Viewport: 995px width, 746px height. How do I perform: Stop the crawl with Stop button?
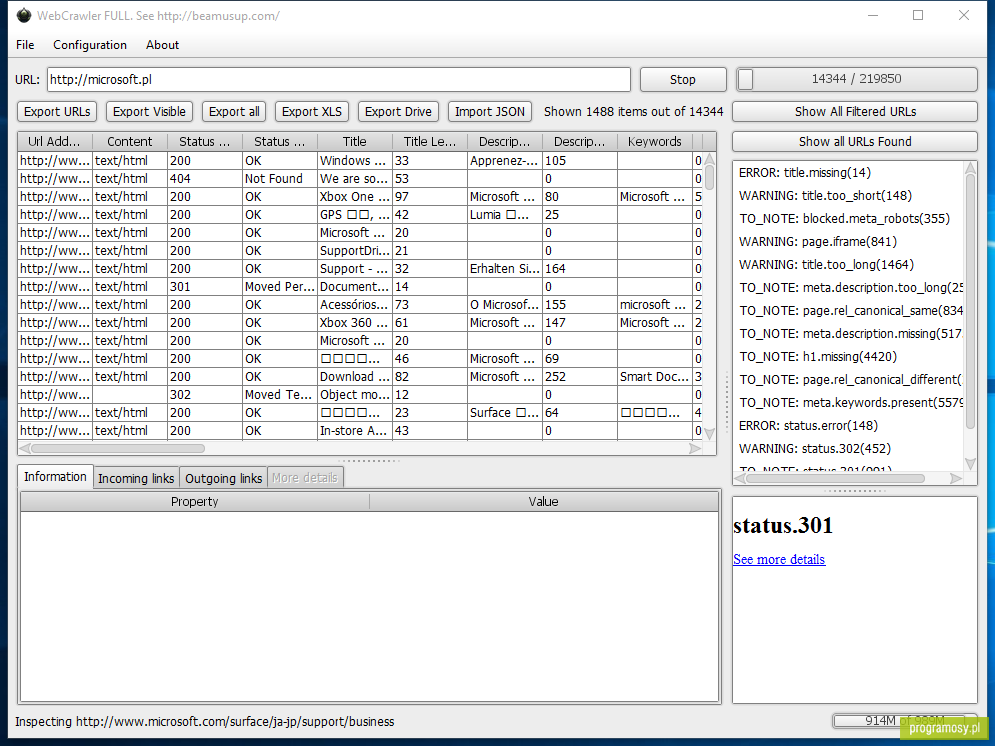point(683,80)
